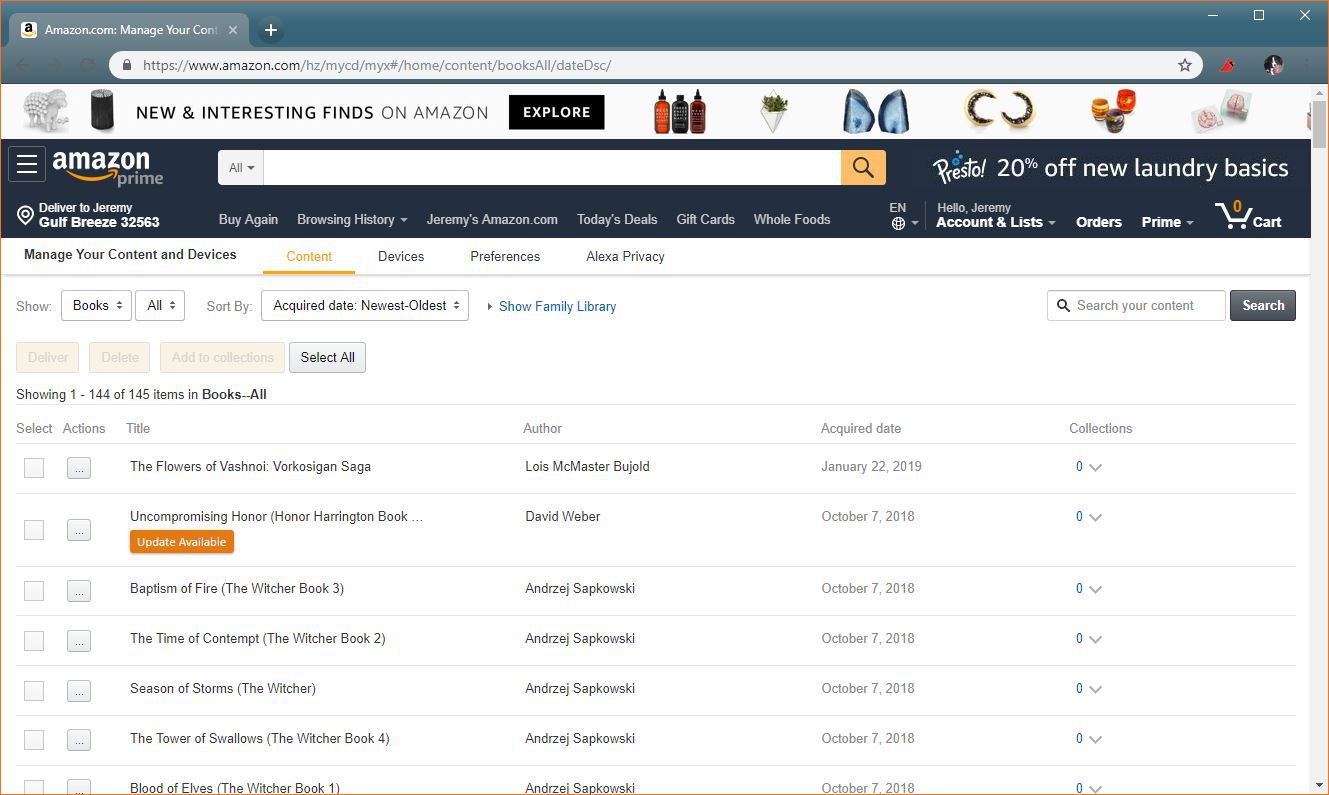Click the red extension icon in toolbar
Viewport: 1329px width, 795px height.
1228,65
